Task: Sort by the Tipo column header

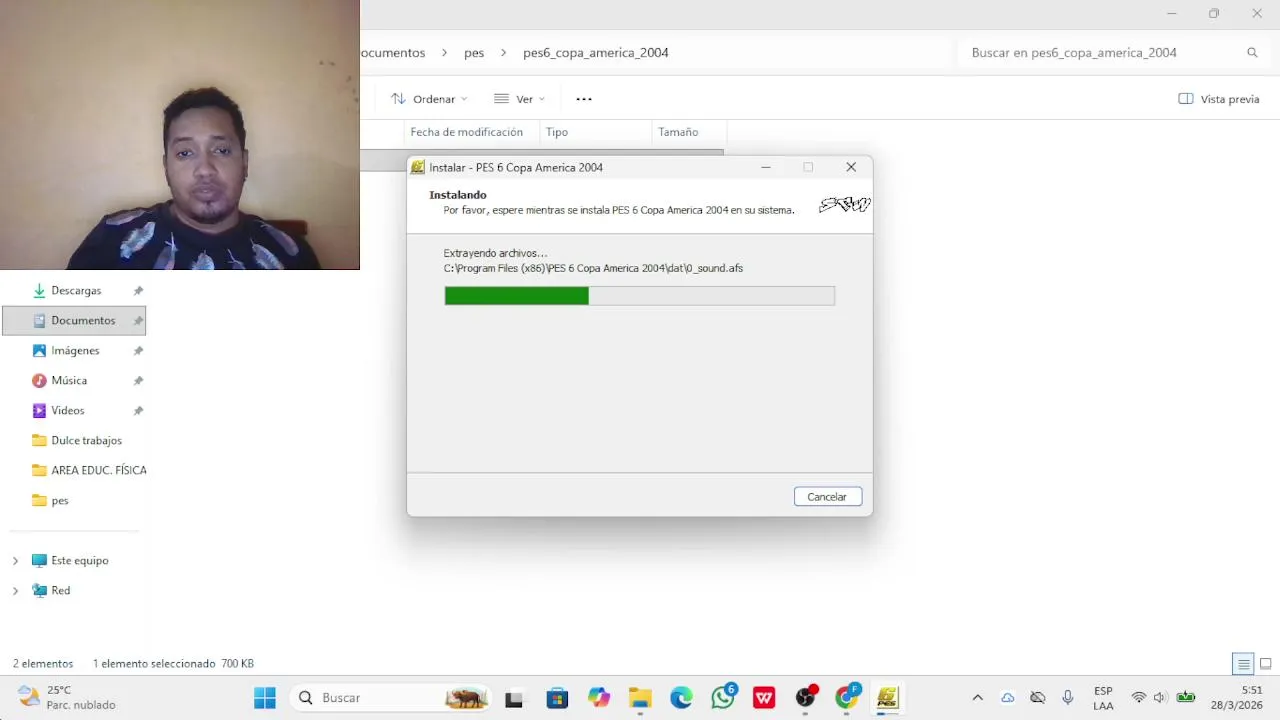Action: (x=557, y=132)
